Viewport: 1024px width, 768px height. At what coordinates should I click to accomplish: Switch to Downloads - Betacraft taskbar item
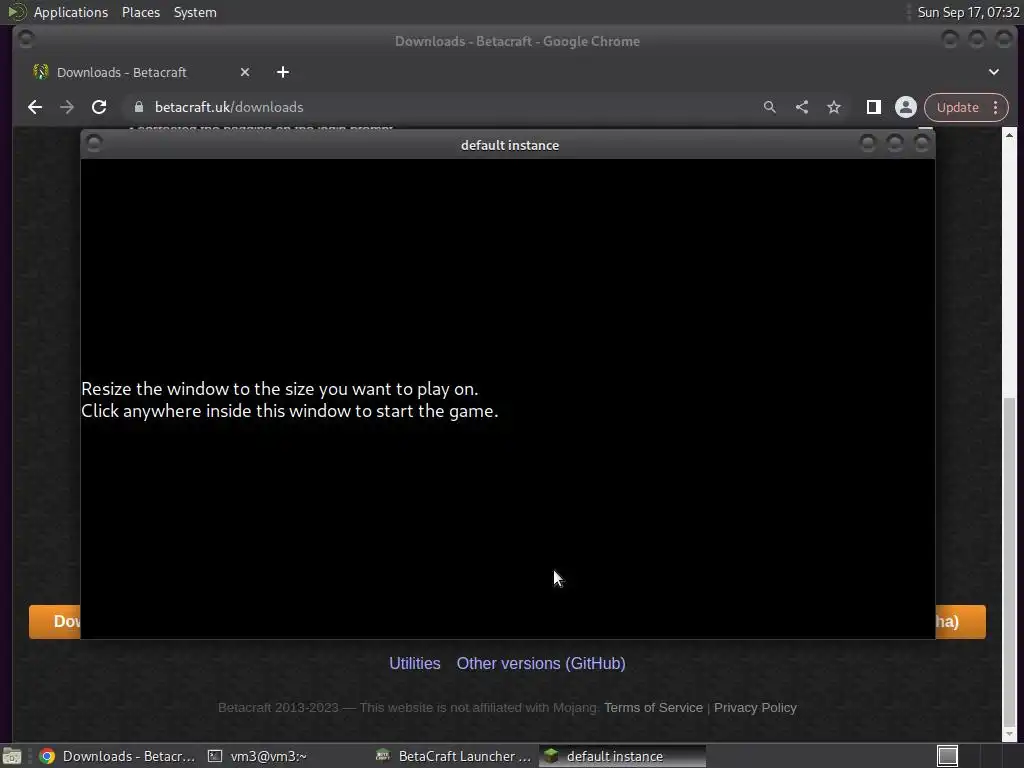[x=117, y=756]
